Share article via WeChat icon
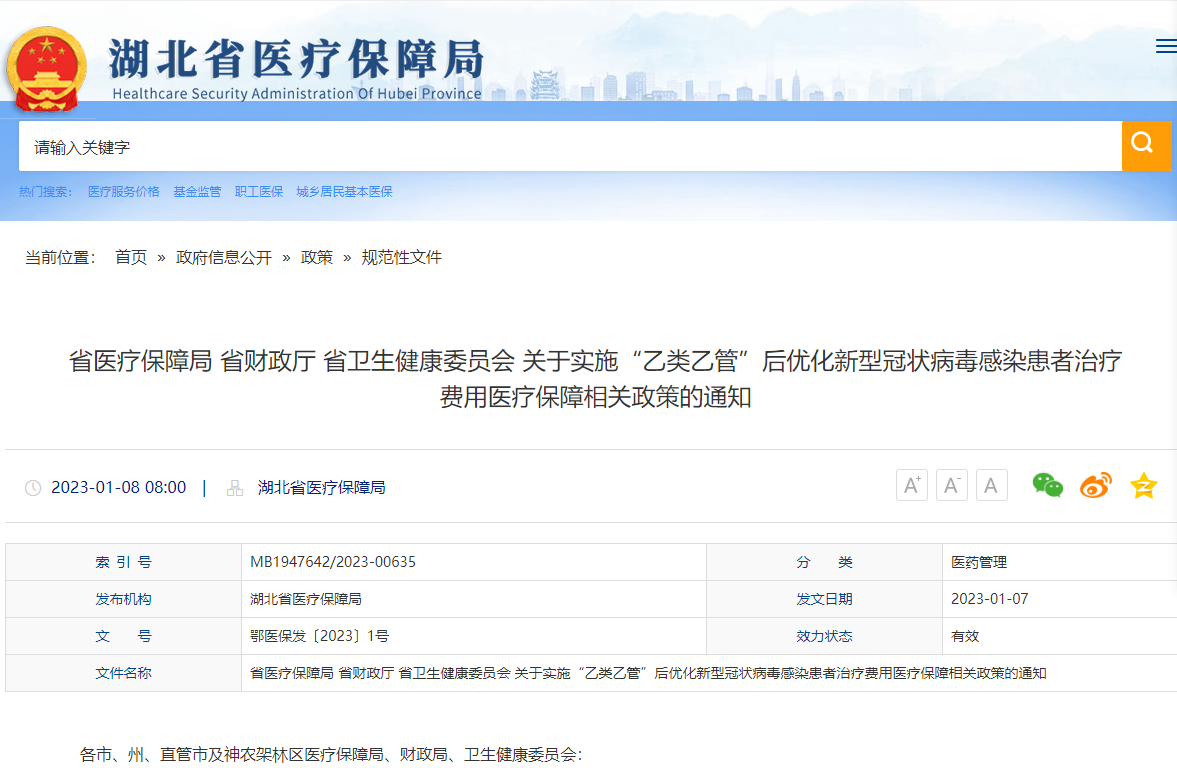The width and height of the screenshot is (1177, 768). tap(1047, 486)
